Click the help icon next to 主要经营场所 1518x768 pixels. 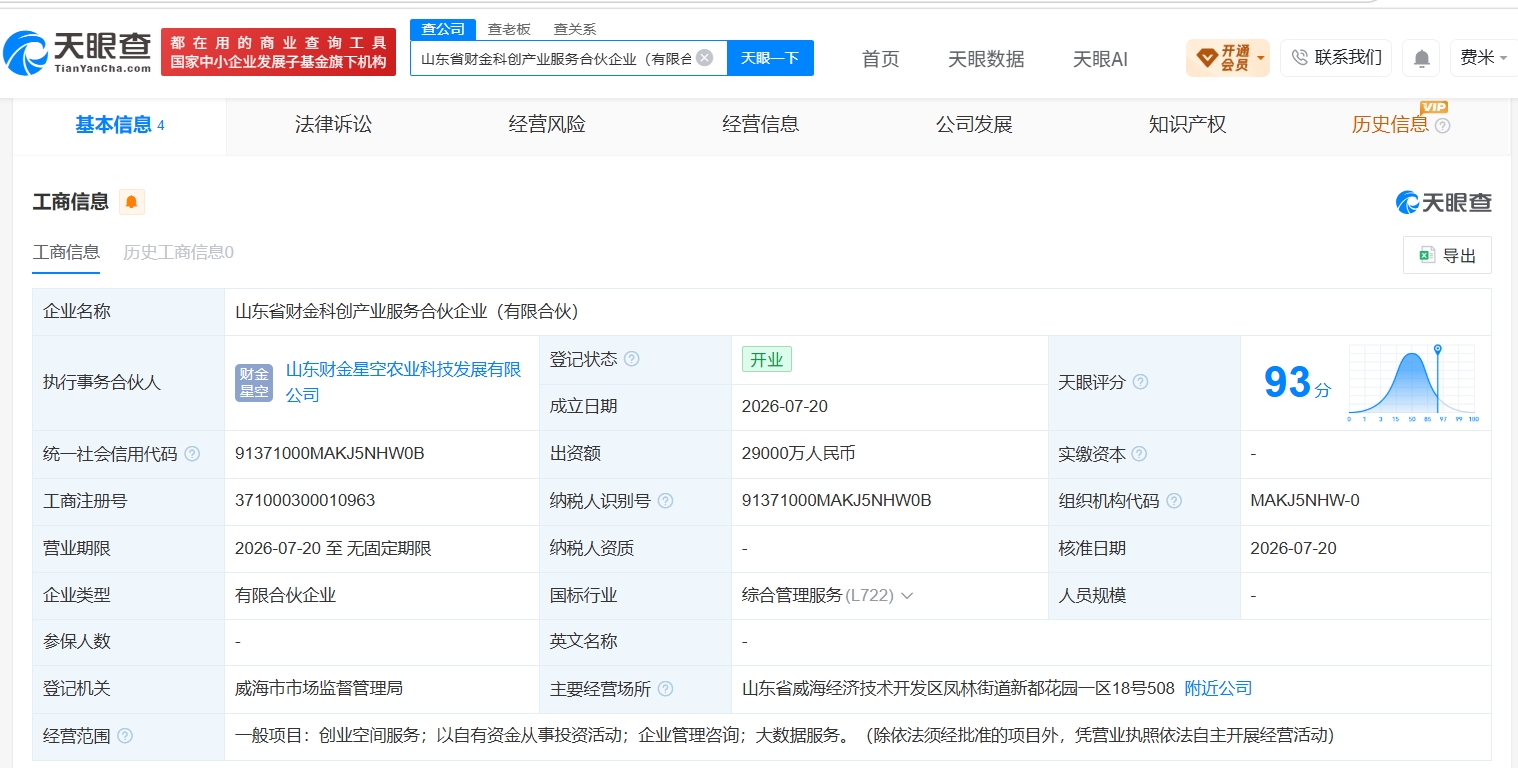665,689
